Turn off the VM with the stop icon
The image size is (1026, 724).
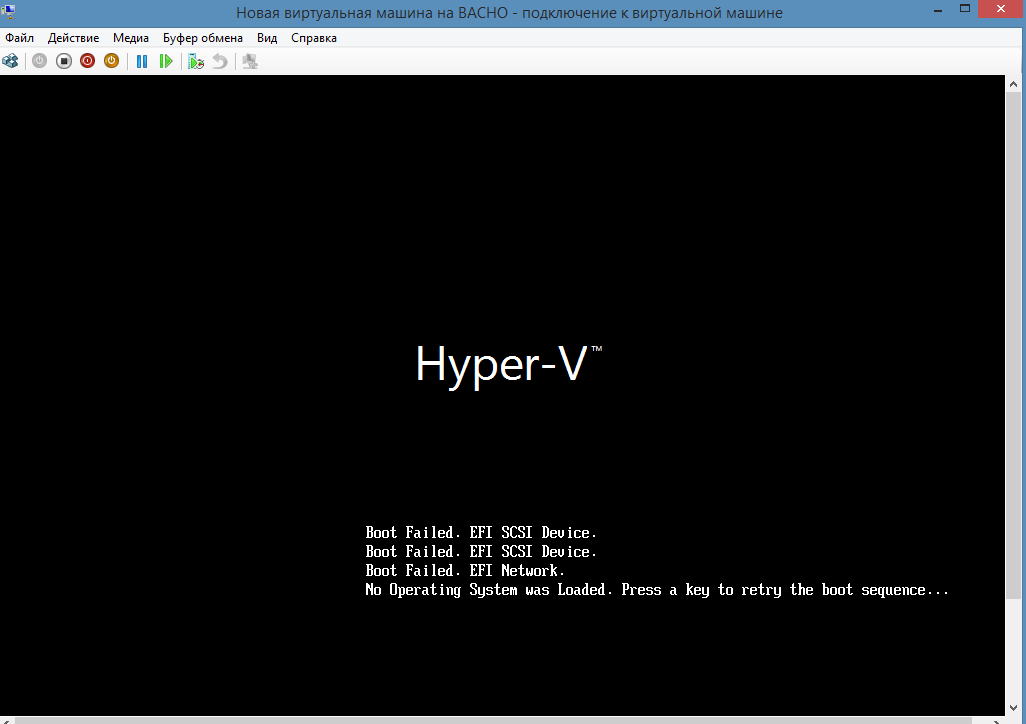point(63,61)
